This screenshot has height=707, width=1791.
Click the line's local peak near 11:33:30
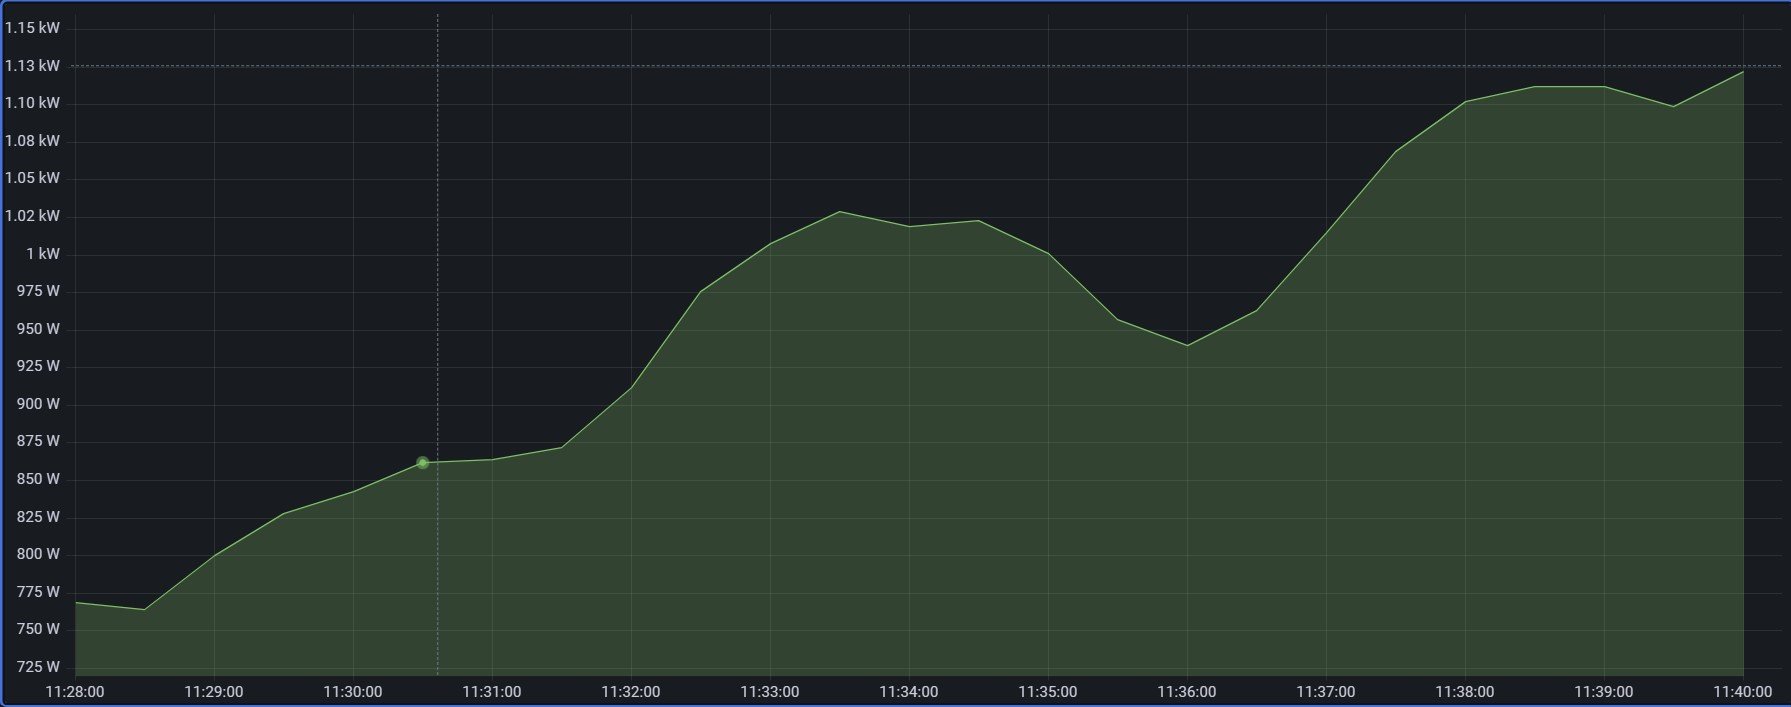click(839, 212)
